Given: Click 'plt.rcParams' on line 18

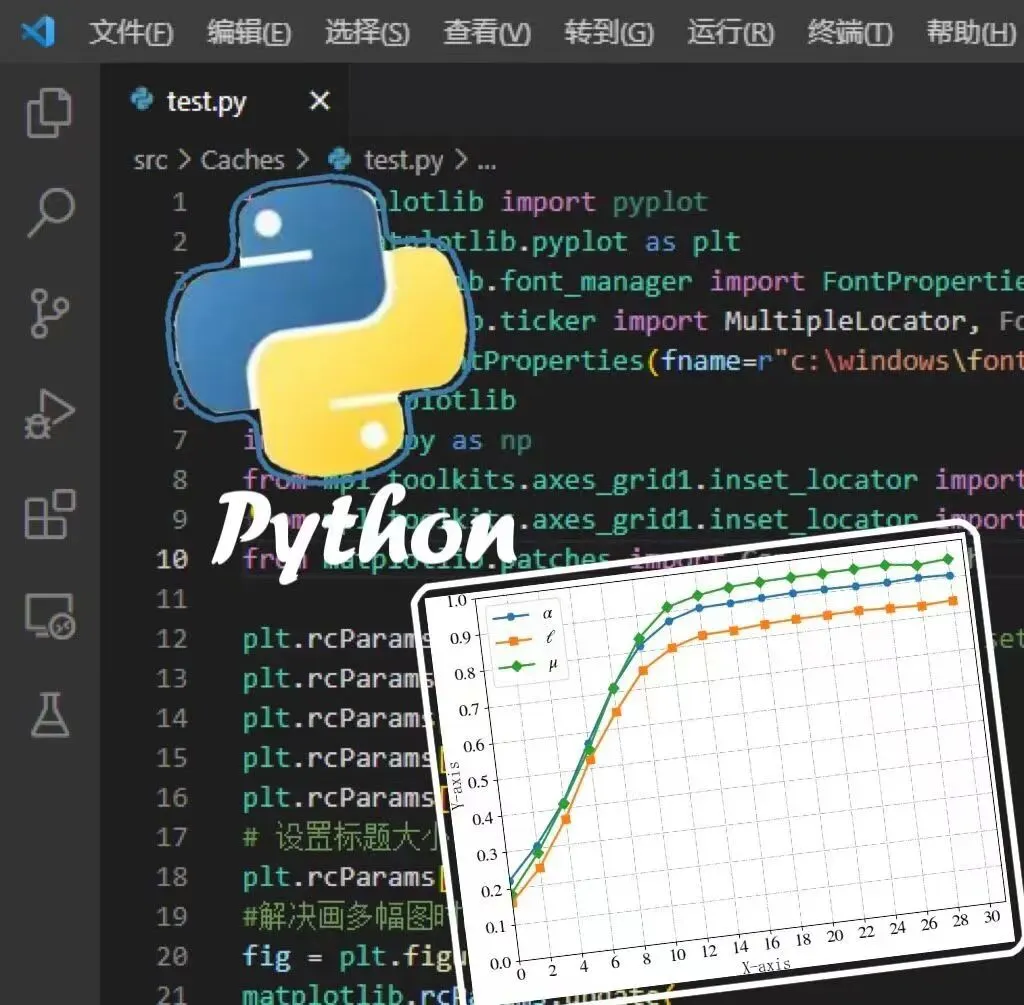Looking at the screenshot, I should pos(338,877).
